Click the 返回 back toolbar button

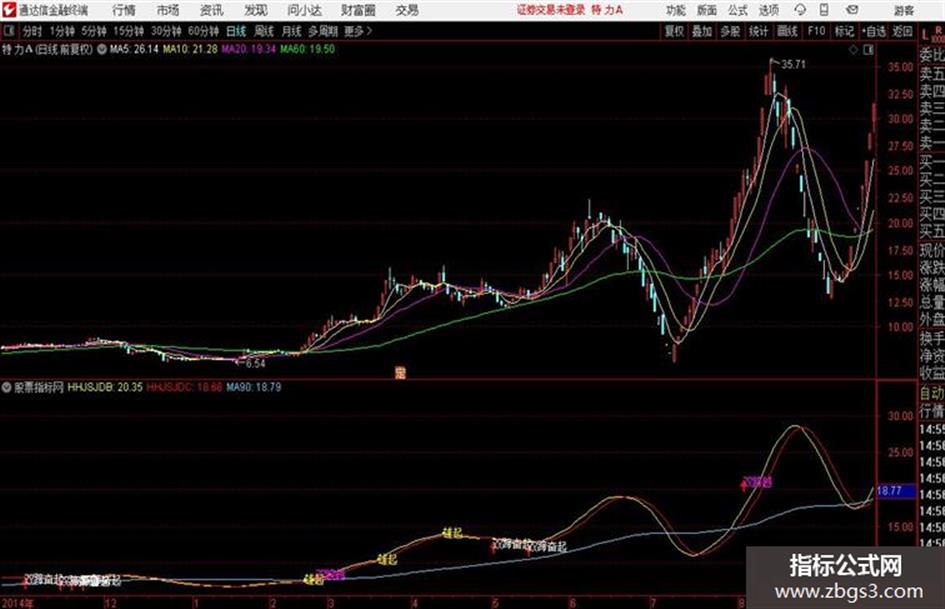tap(902, 31)
